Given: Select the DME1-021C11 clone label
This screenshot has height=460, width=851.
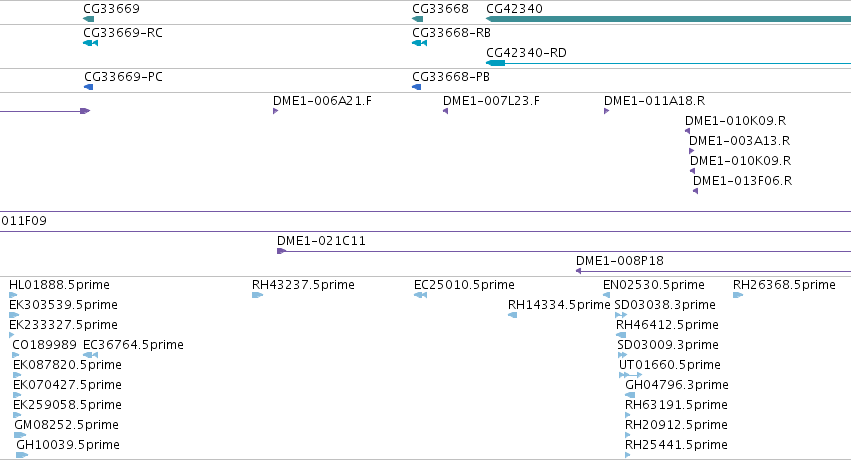Looking at the screenshot, I should 321,241.
